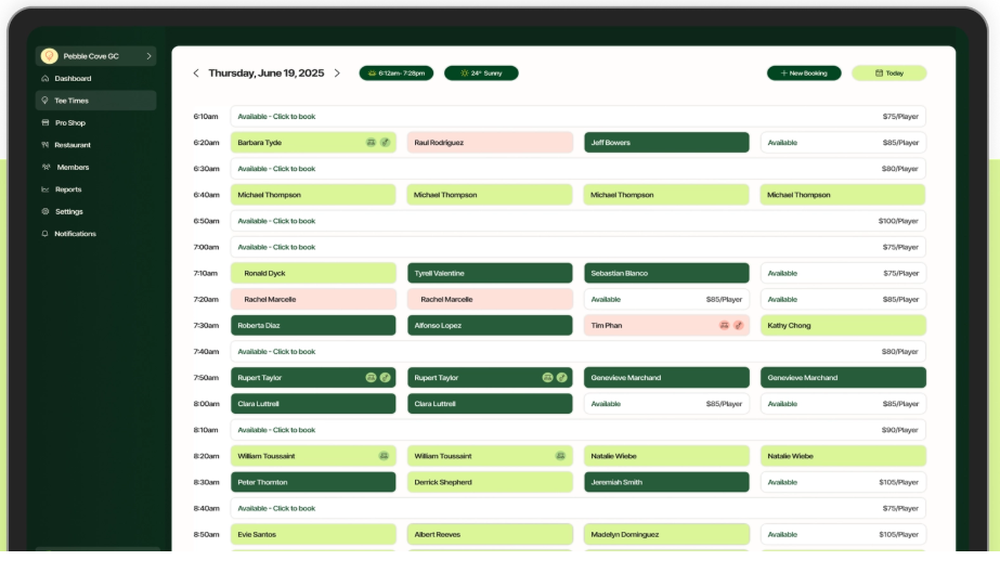Click the 8:20am time label
This screenshot has height=562, width=1000.
coord(206,457)
